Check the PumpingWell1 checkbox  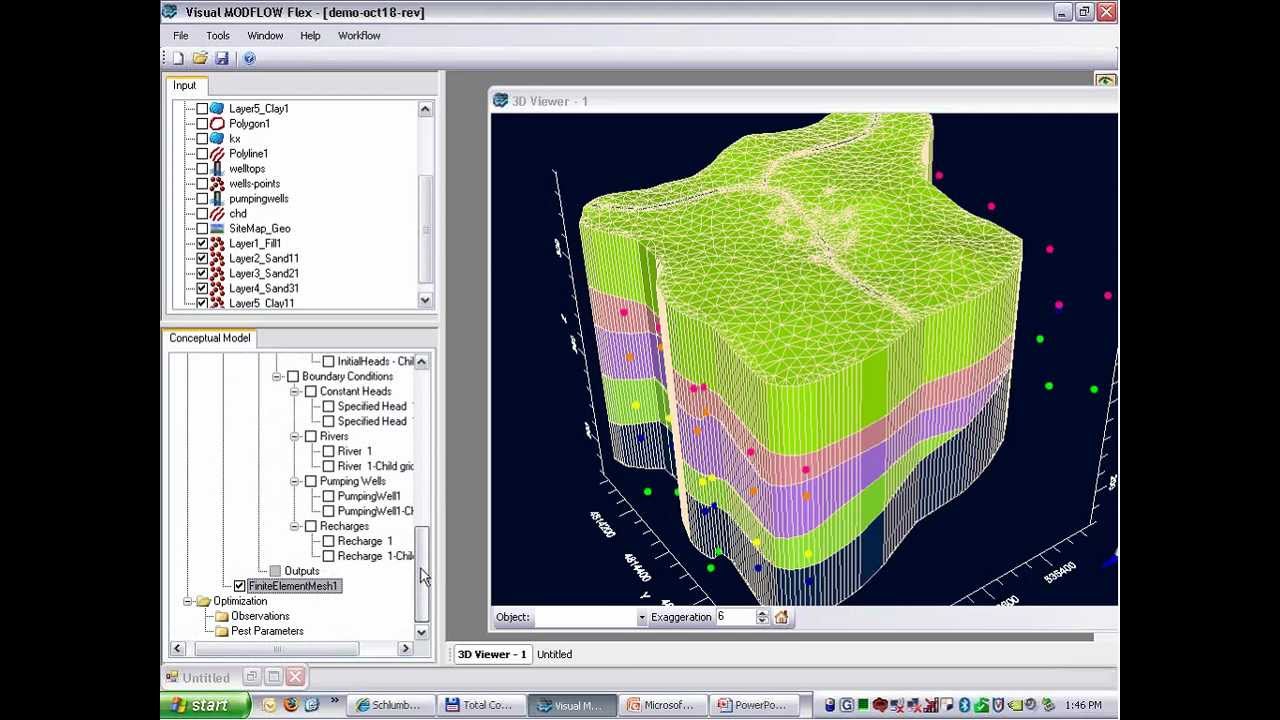click(328, 497)
